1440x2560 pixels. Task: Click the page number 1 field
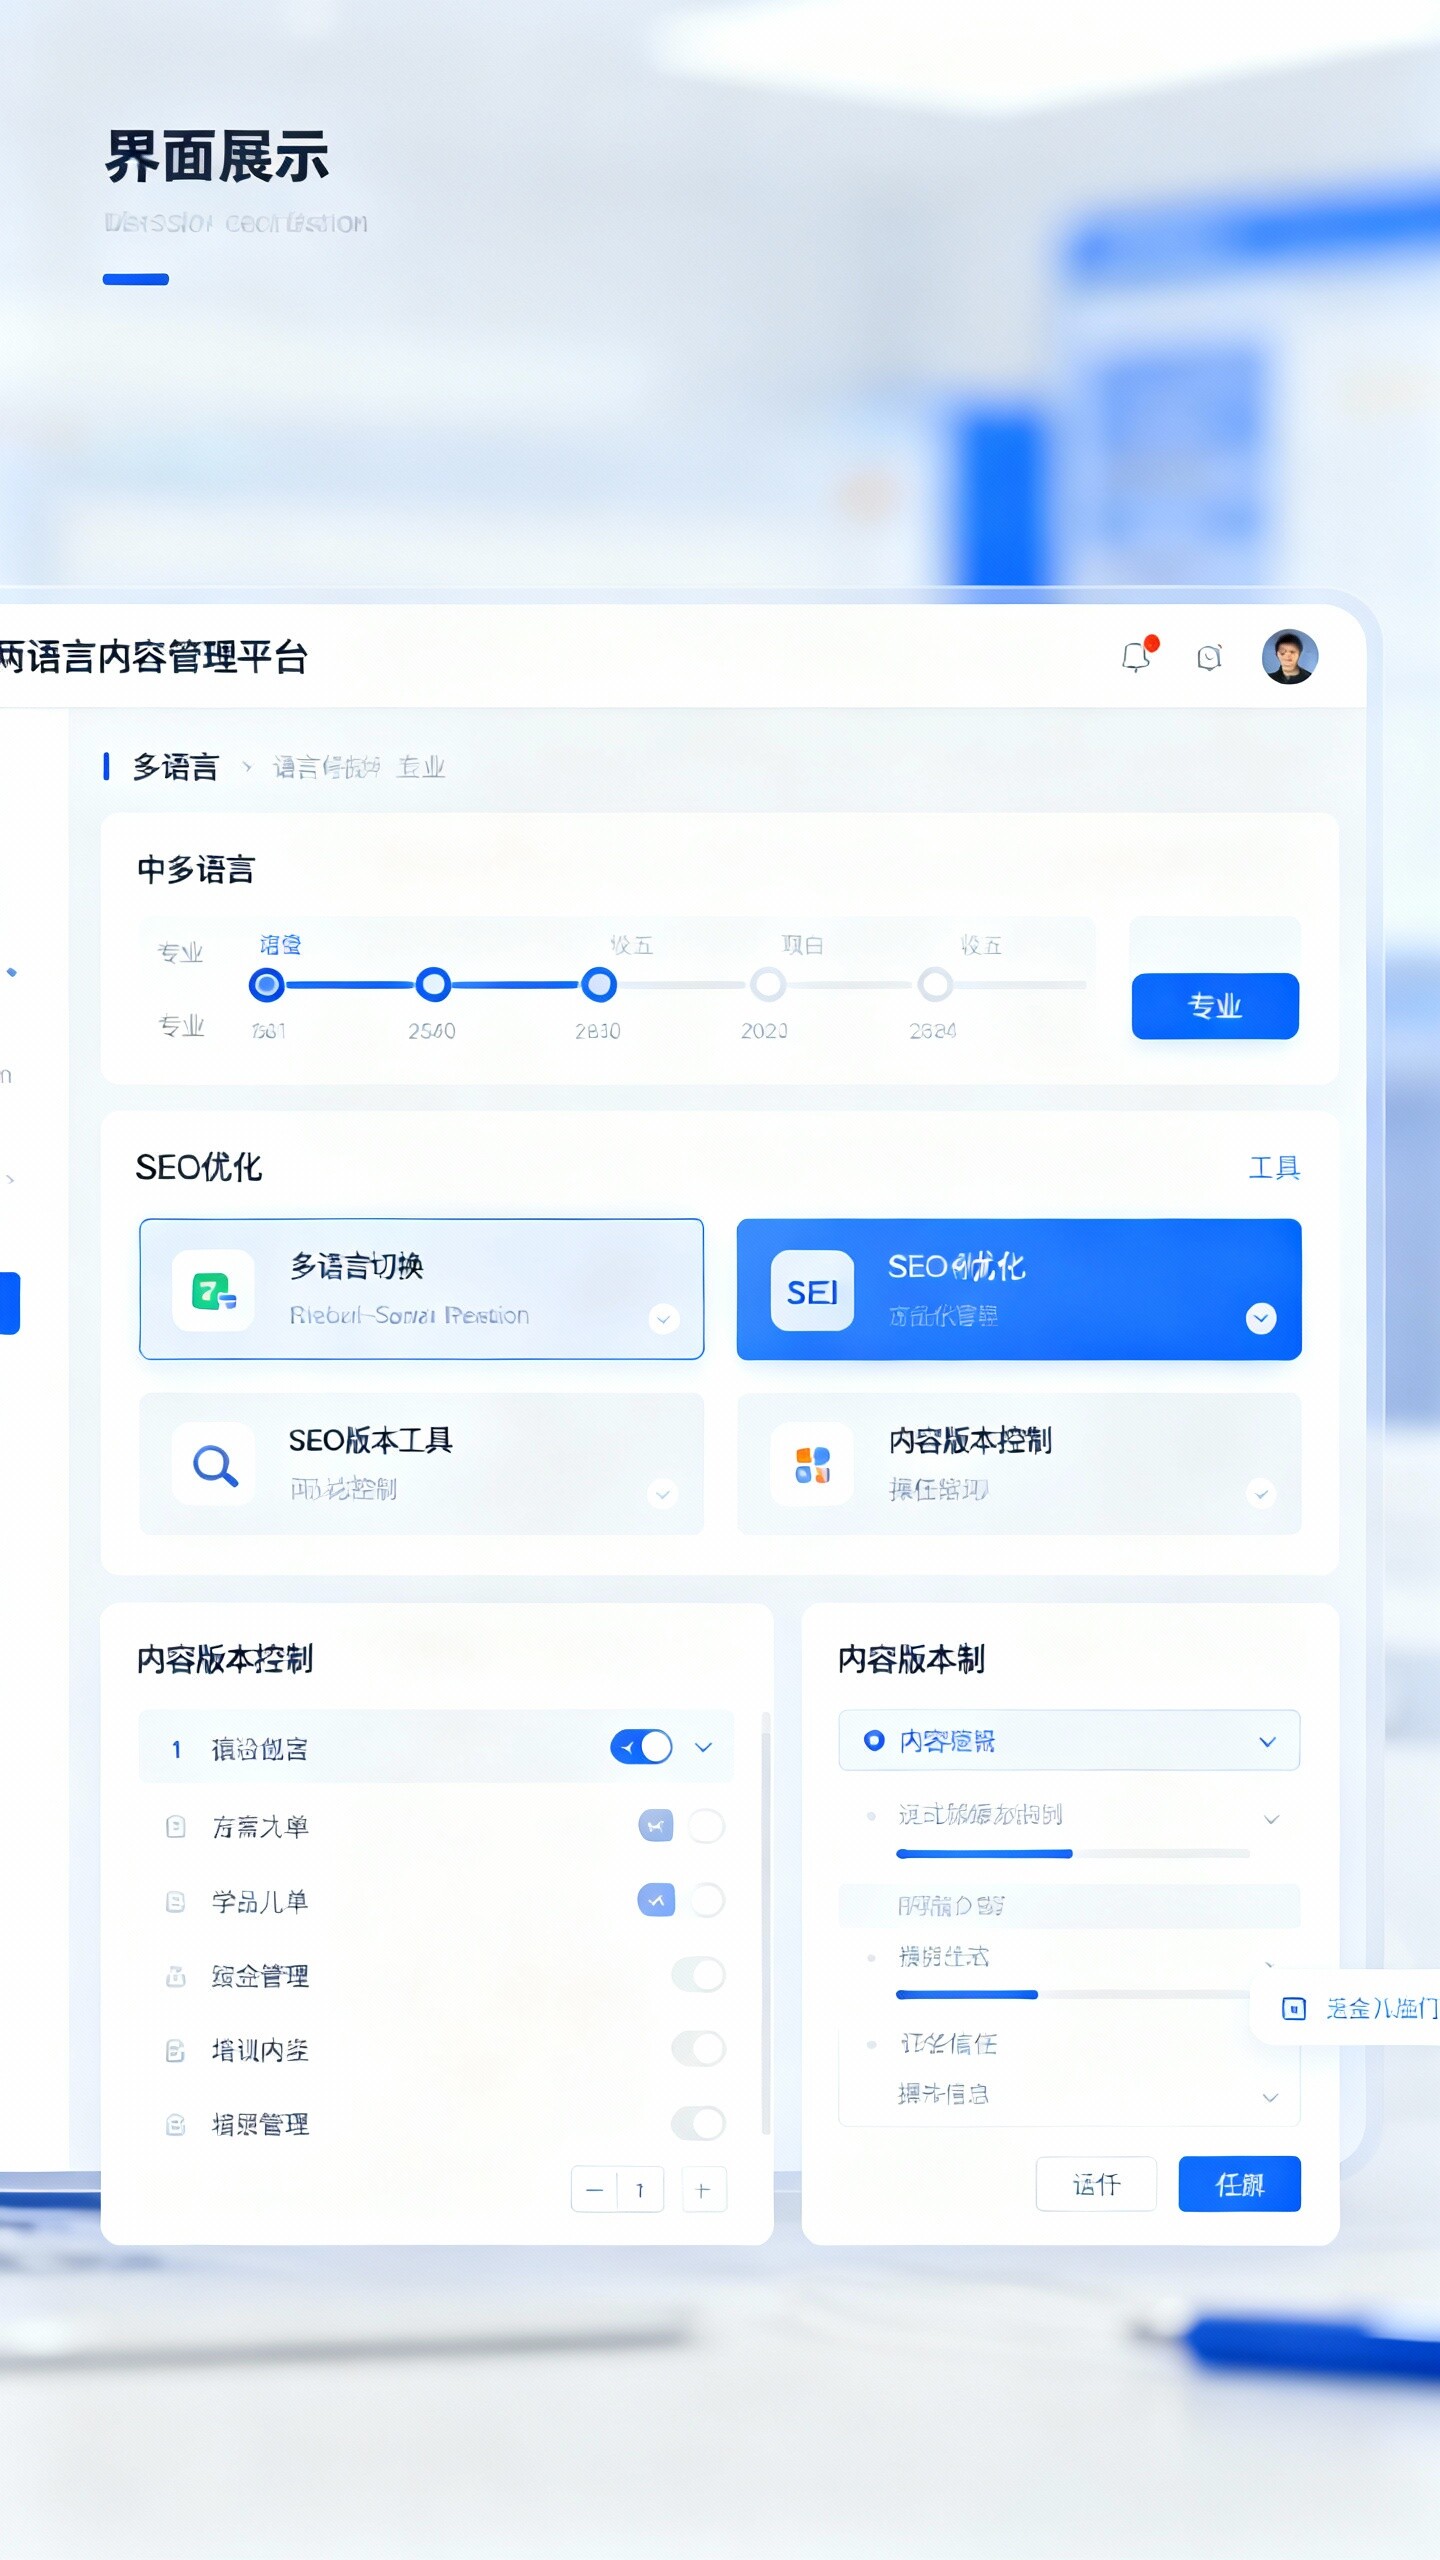click(640, 2191)
